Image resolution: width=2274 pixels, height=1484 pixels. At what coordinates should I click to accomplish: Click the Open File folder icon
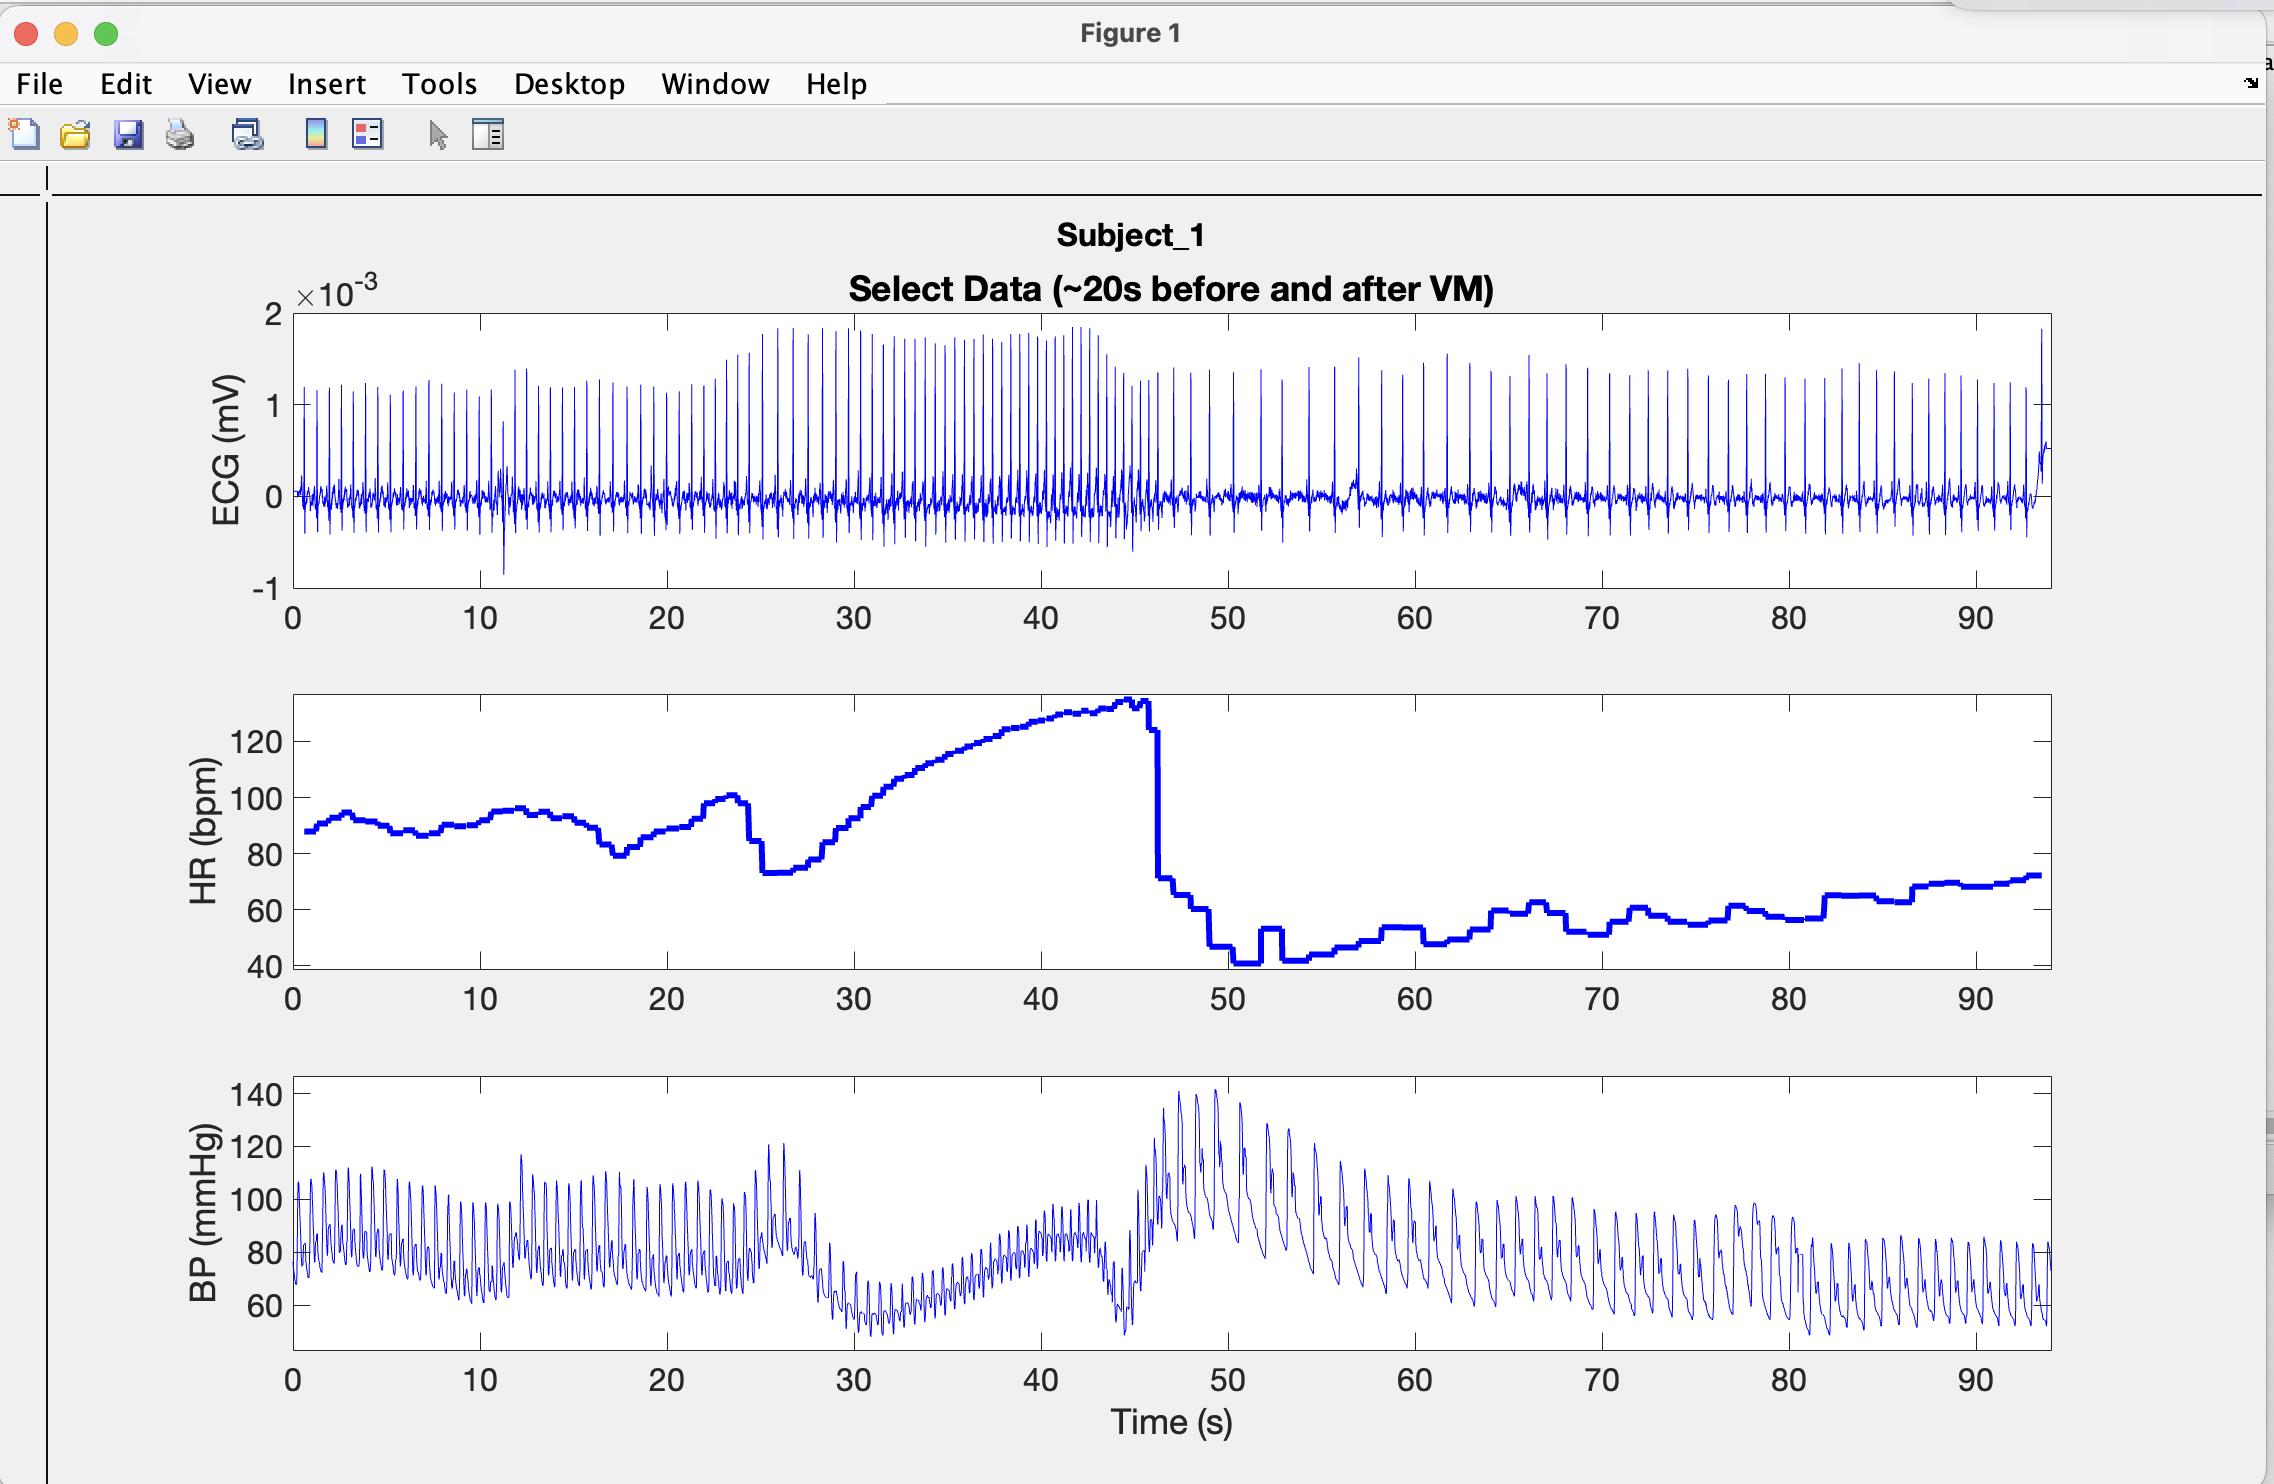[x=75, y=134]
